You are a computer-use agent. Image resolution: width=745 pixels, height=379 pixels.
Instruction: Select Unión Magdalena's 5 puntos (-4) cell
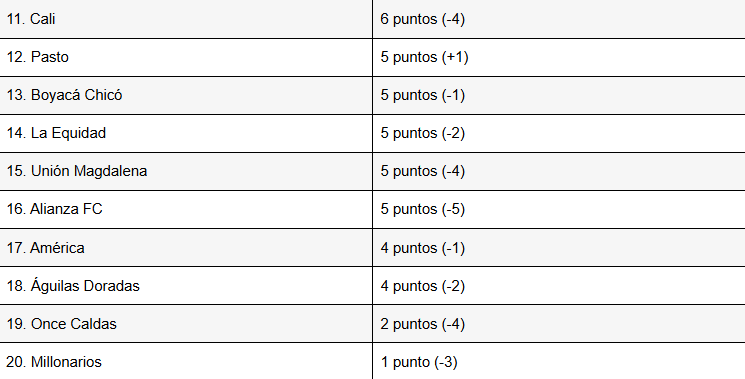559,171
